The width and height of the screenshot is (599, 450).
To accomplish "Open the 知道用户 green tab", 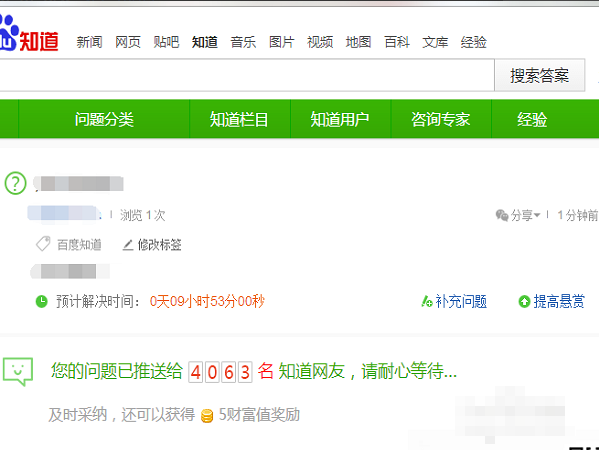I will pyautogui.click(x=340, y=119).
